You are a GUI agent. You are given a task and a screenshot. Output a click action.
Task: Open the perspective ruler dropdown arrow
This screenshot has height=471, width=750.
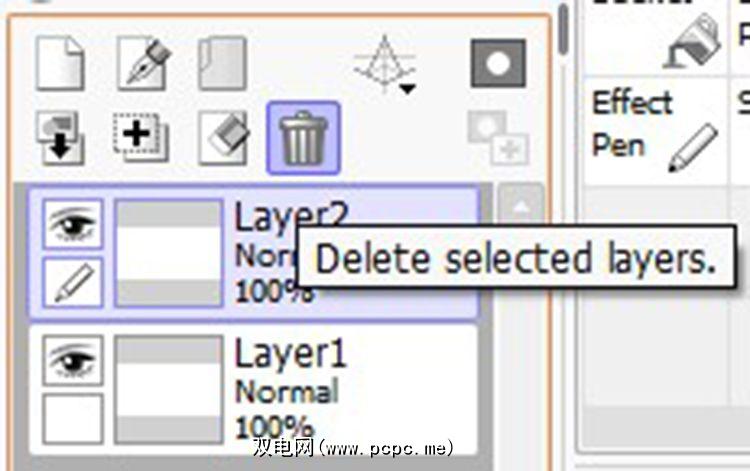tap(408, 89)
